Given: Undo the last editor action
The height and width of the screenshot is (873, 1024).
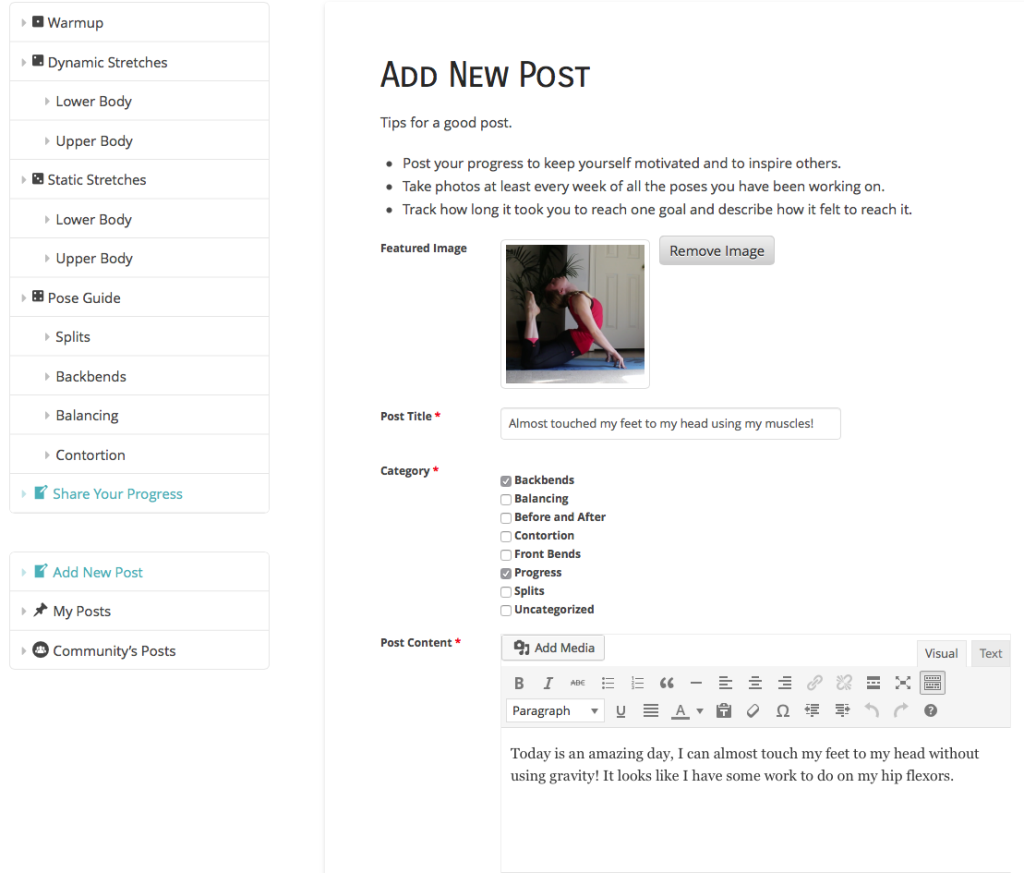Looking at the screenshot, I should (871, 711).
